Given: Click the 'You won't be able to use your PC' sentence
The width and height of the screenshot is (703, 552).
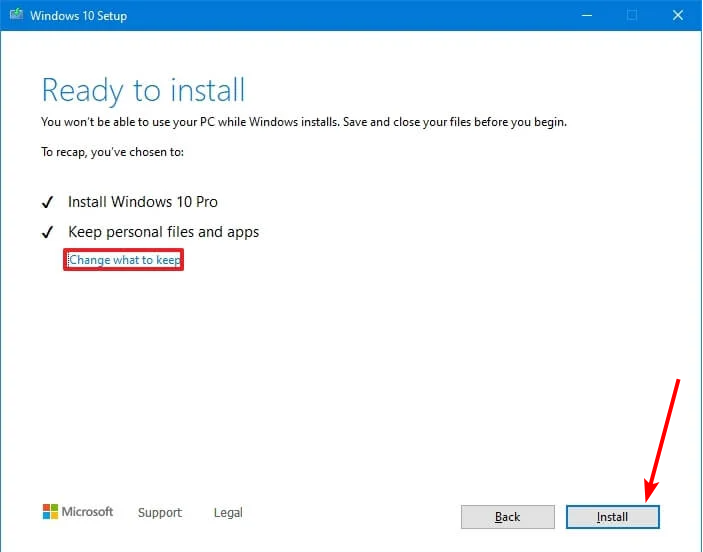Looking at the screenshot, I should 304,122.
